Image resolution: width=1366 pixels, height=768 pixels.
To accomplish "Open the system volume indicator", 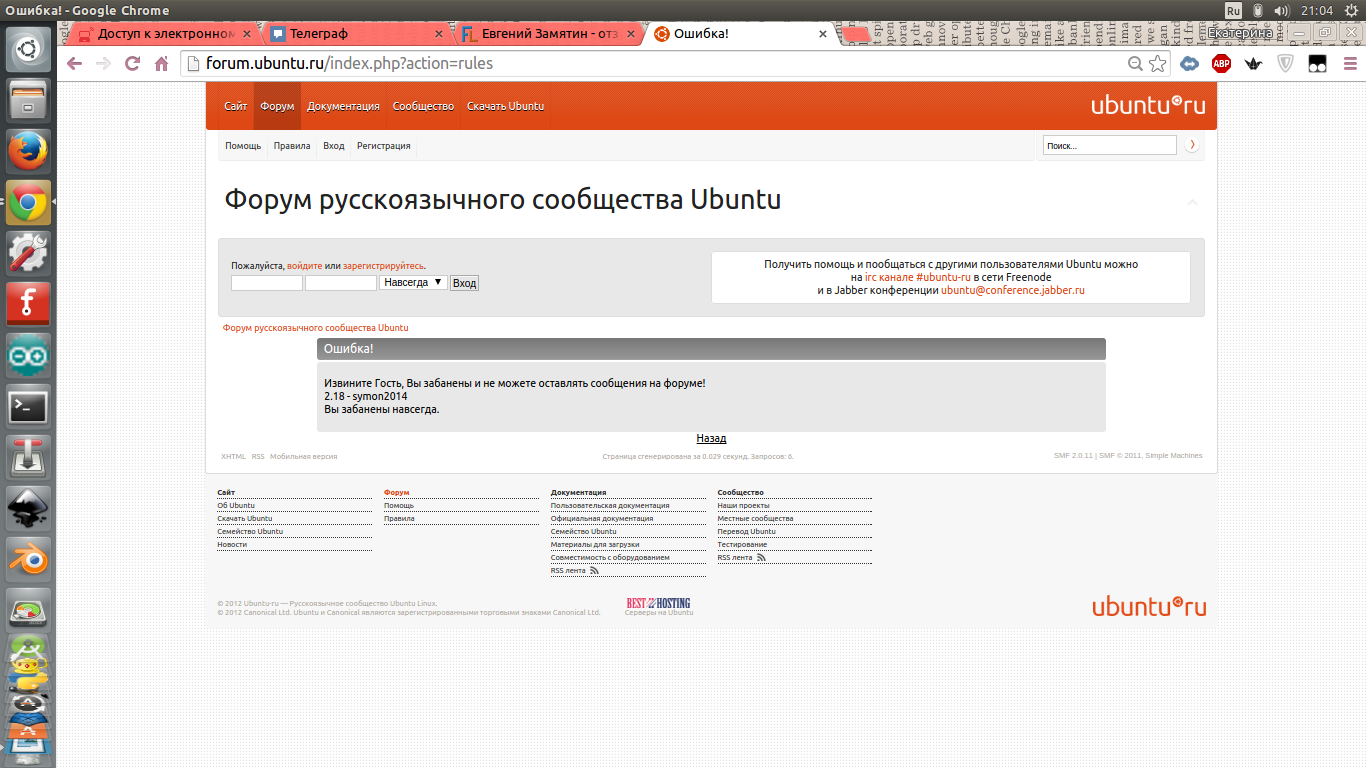I will (1283, 10).
